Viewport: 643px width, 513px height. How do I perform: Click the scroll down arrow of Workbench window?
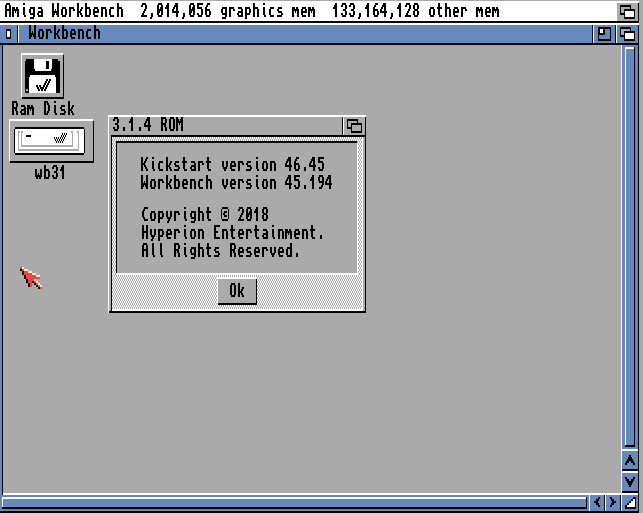(630, 481)
